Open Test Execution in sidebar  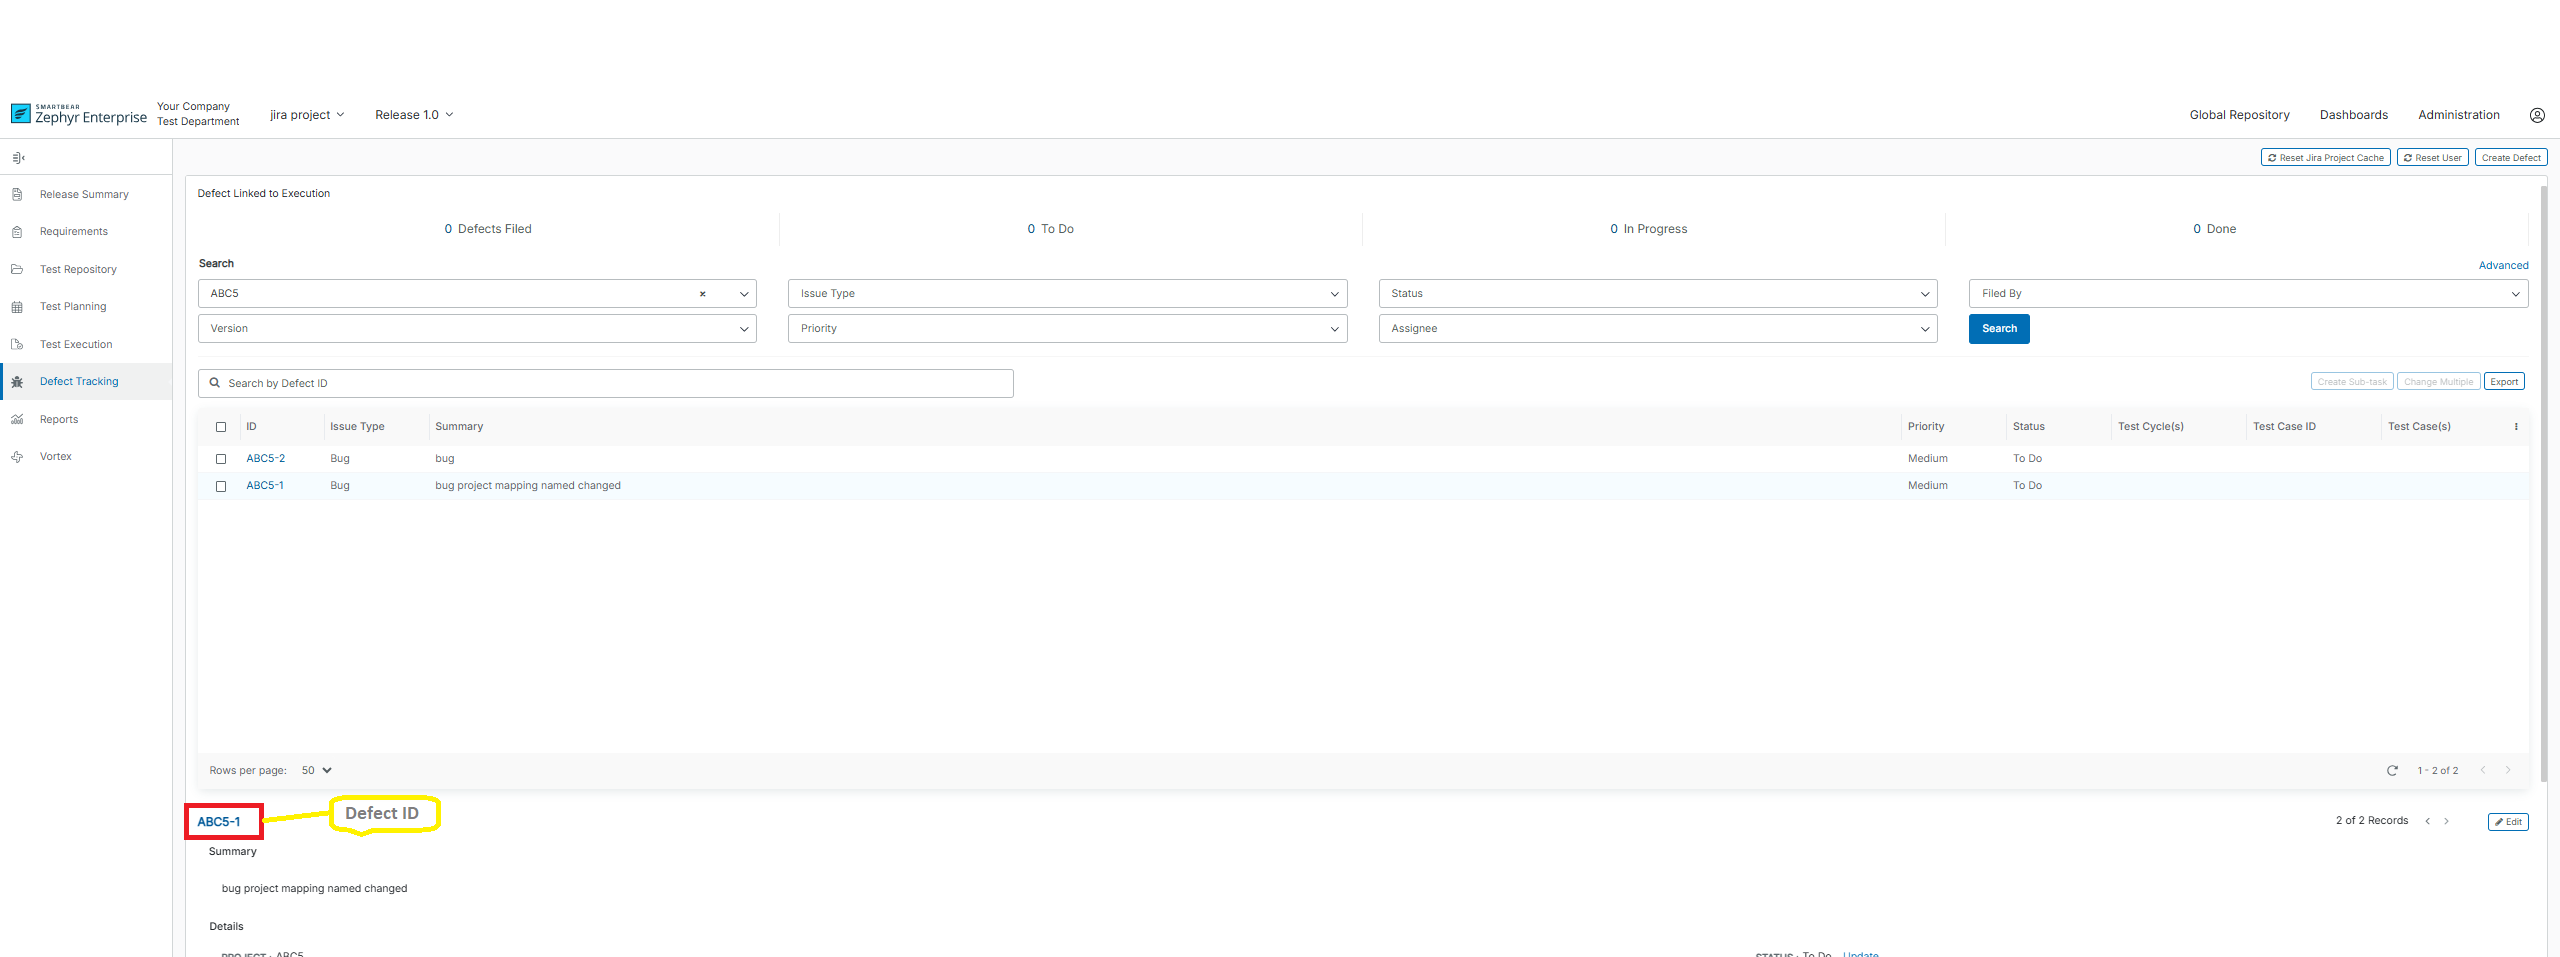pyautogui.click(x=76, y=345)
